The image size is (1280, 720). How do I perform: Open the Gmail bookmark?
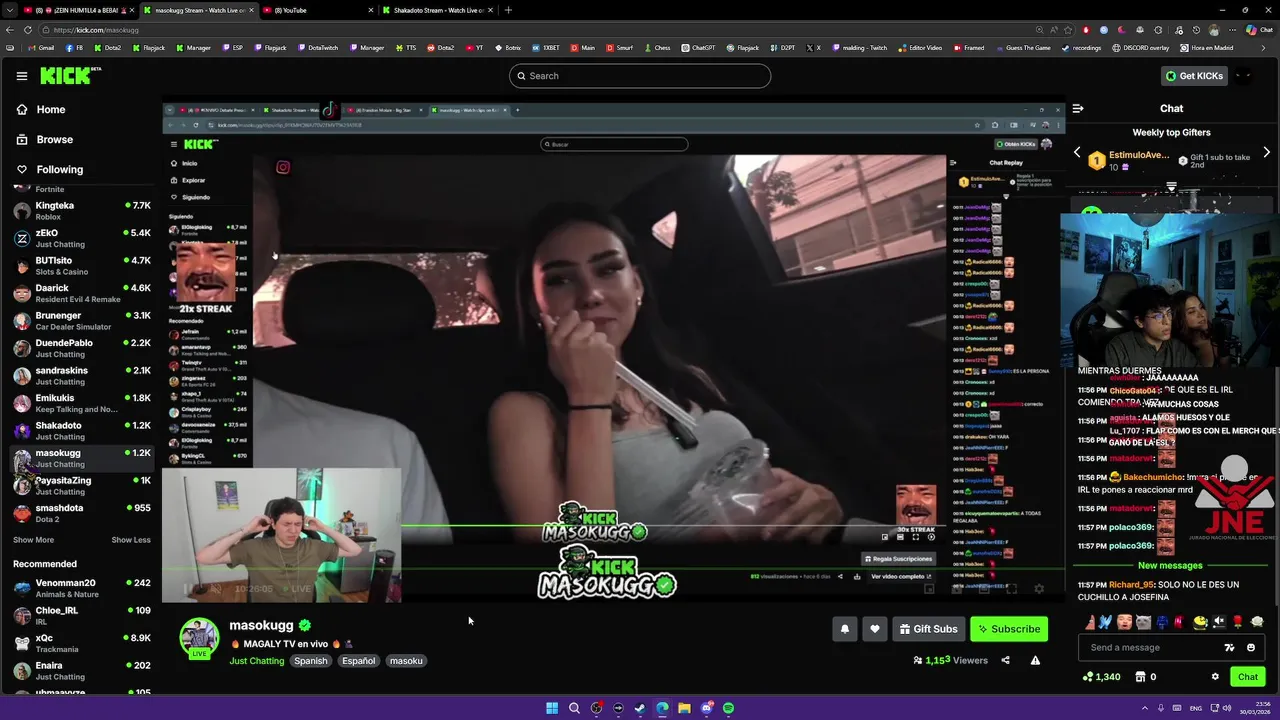coord(40,47)
